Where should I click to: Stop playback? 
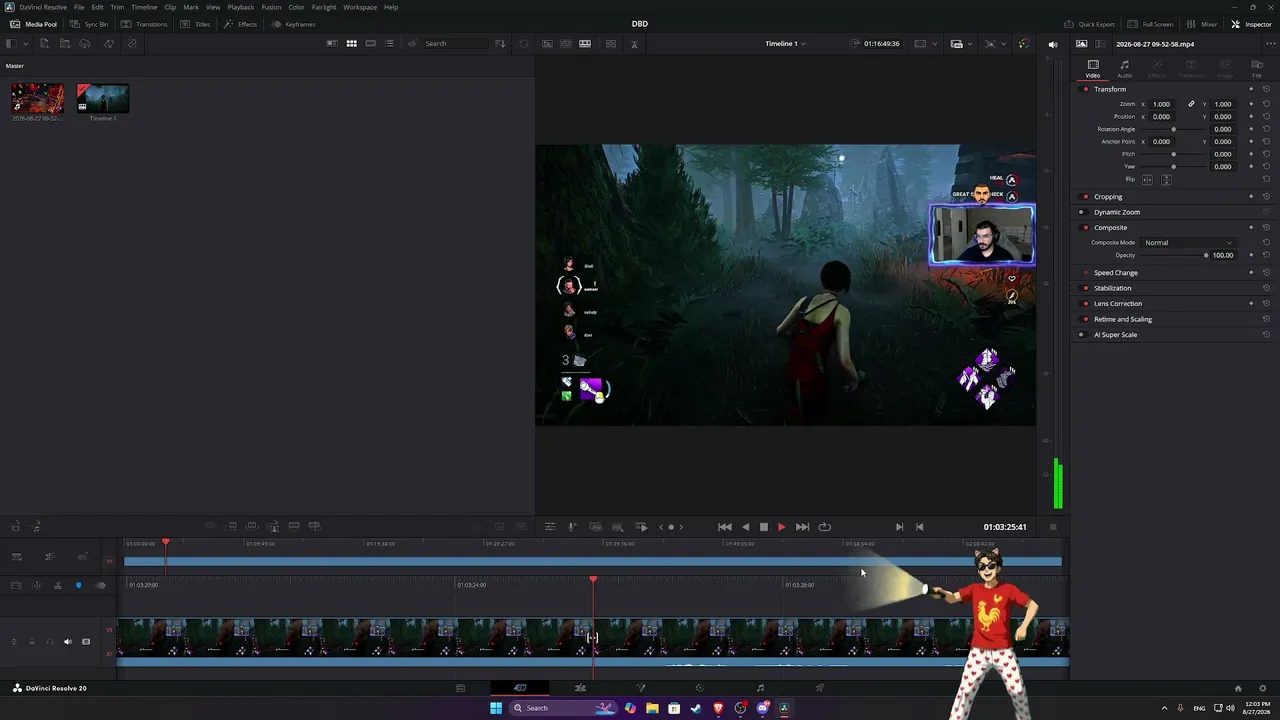[763, 527]
